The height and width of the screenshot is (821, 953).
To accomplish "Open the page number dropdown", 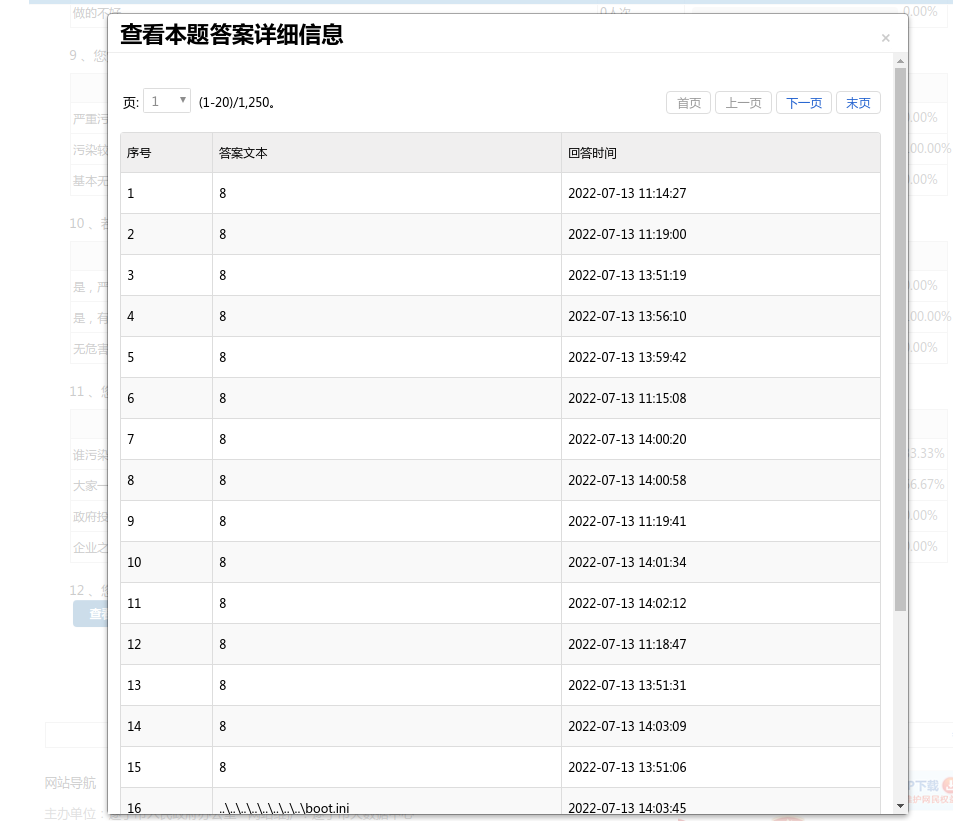I will (x=167, y=101).
